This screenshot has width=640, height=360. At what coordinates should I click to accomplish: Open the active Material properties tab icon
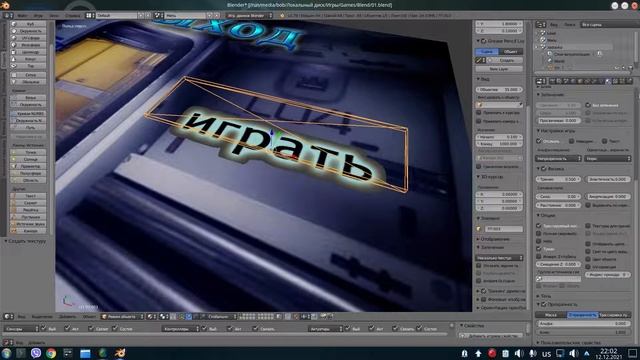pyautogui.click(x=608, y=81)
